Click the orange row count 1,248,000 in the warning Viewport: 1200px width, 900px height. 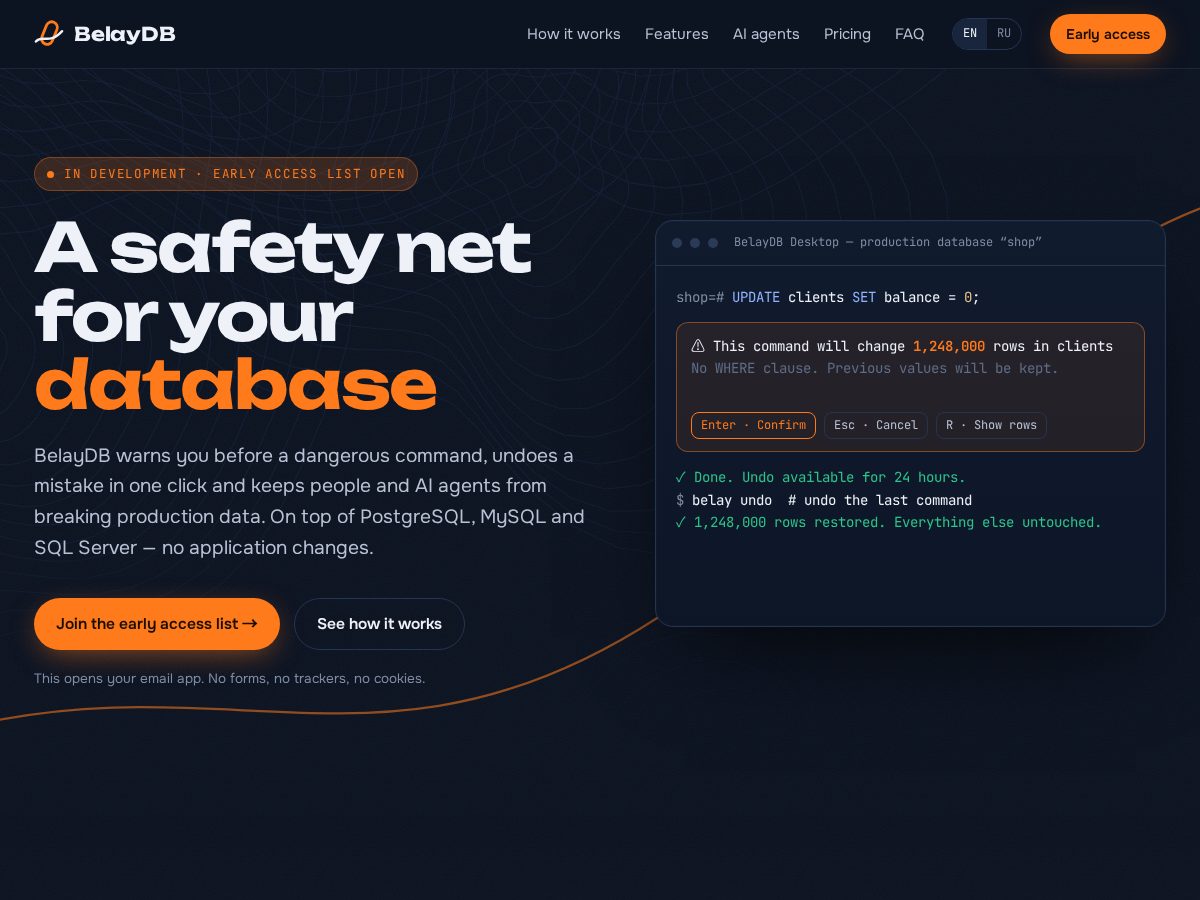tap(949, 346)
